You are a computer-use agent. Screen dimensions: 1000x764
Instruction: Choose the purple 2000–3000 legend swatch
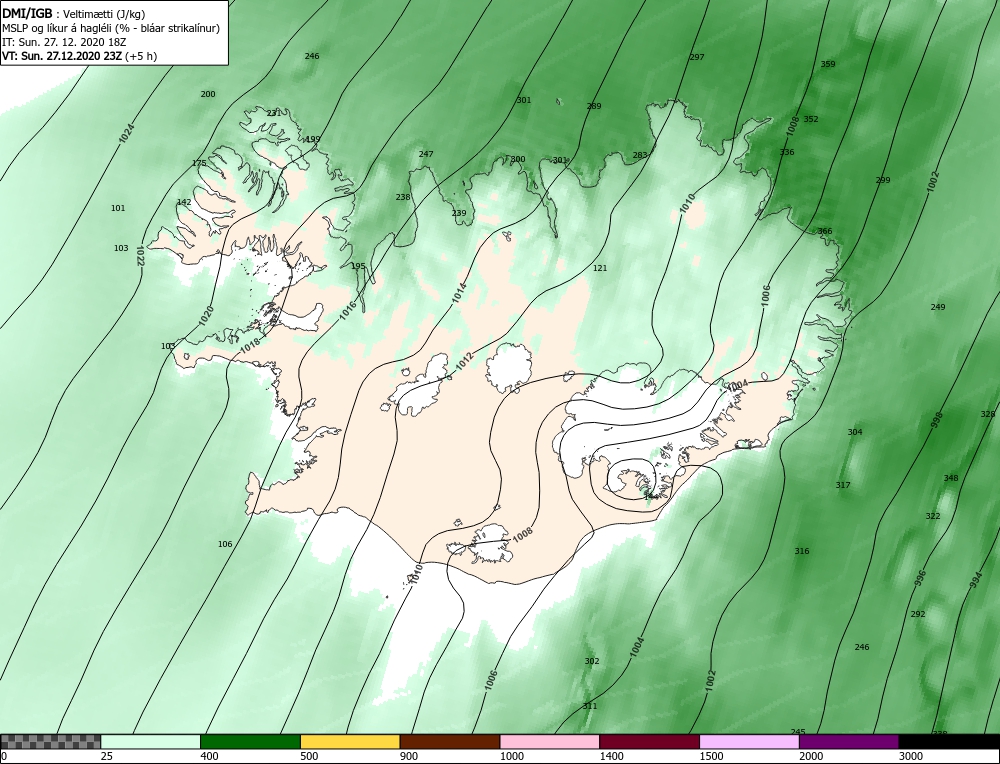[x=849, y=741]
